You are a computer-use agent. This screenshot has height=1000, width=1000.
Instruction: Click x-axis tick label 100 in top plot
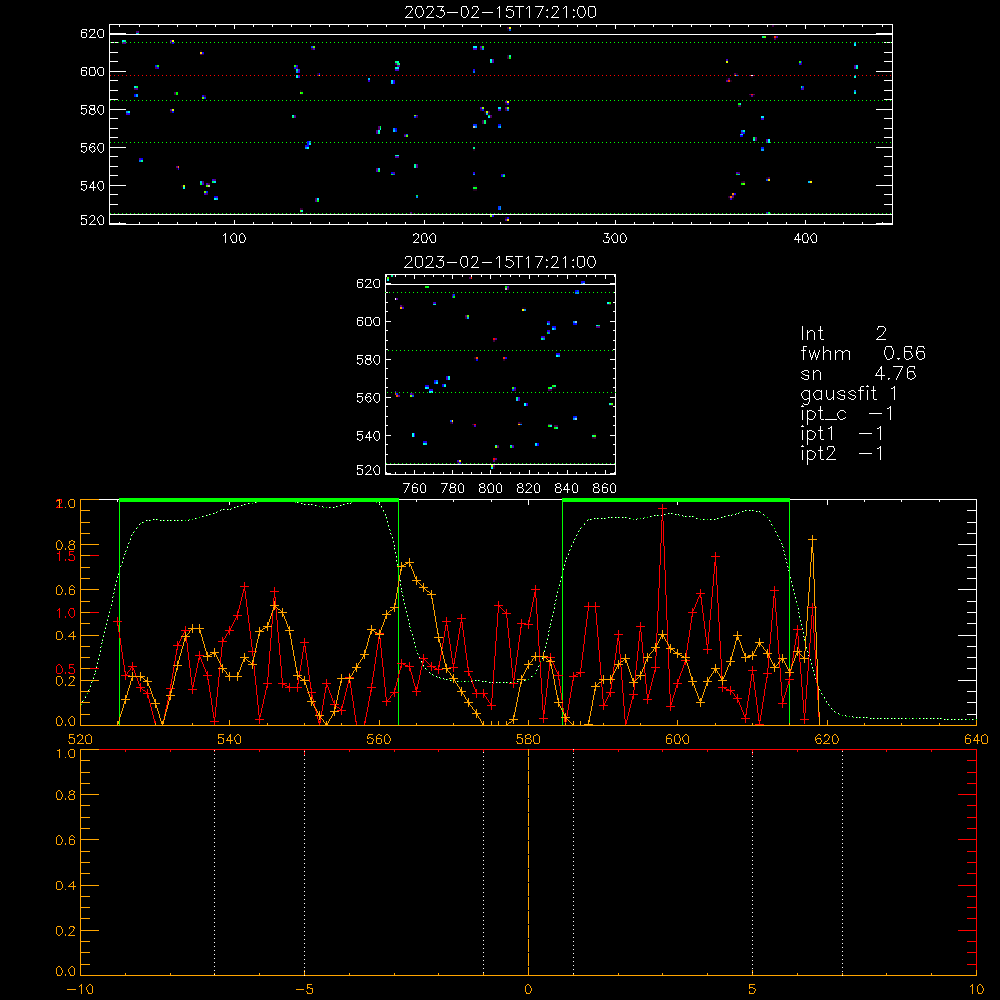point(234,239)
